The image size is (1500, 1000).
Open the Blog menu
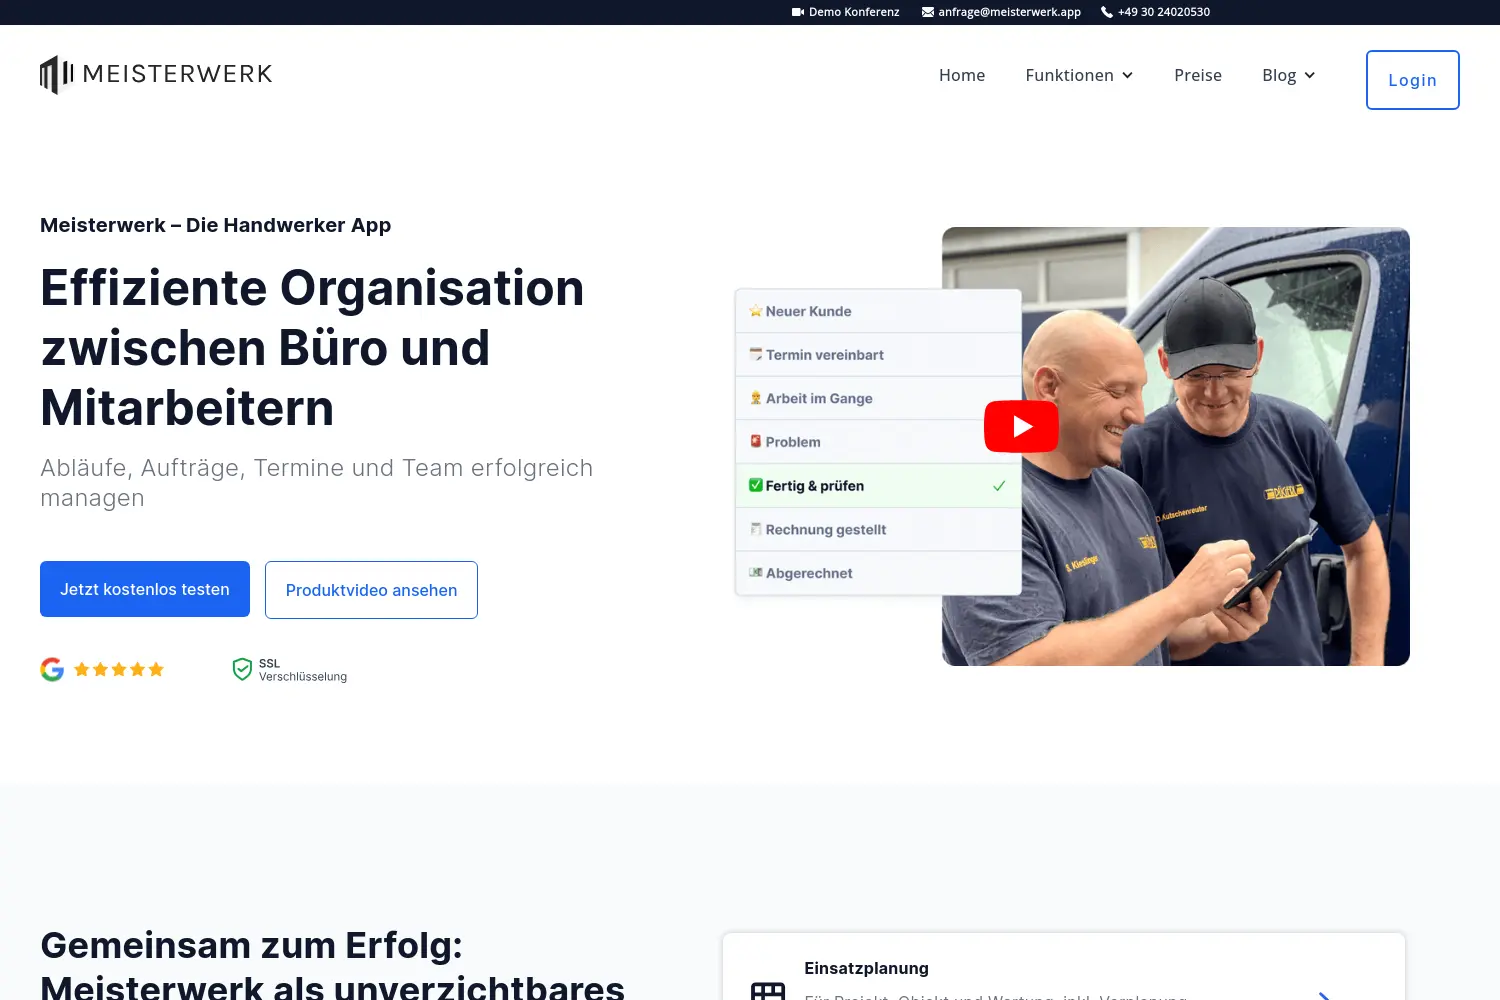click(x=1279, y=75)
